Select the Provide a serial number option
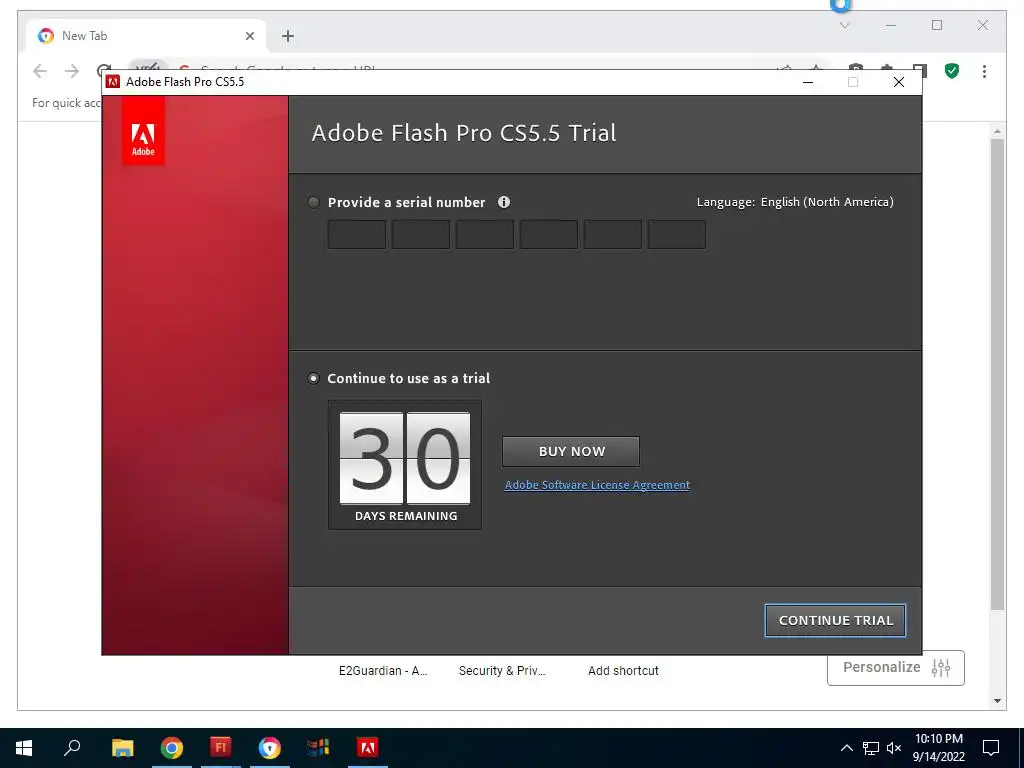Screen dimensions: 1024x768 point(313,202)
